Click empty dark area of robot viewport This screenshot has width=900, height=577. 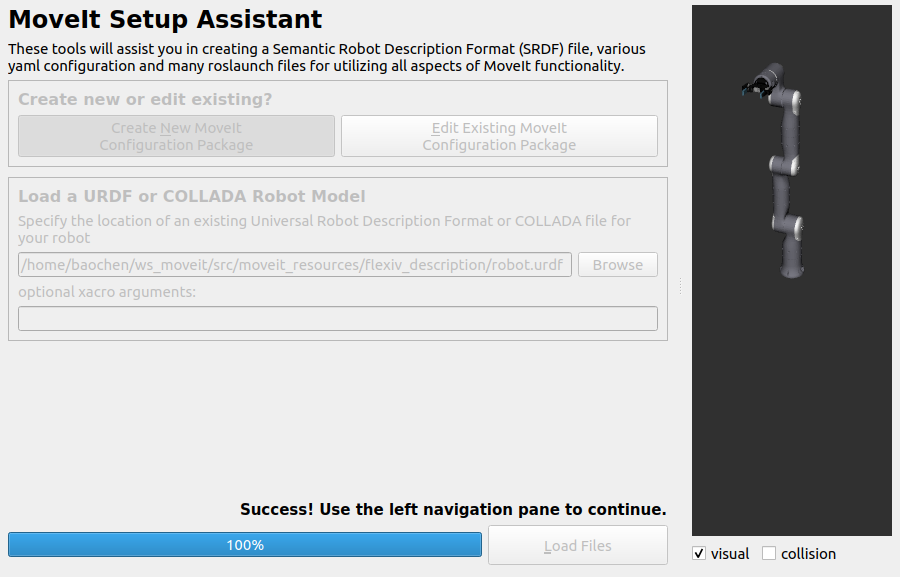(792, 402)
